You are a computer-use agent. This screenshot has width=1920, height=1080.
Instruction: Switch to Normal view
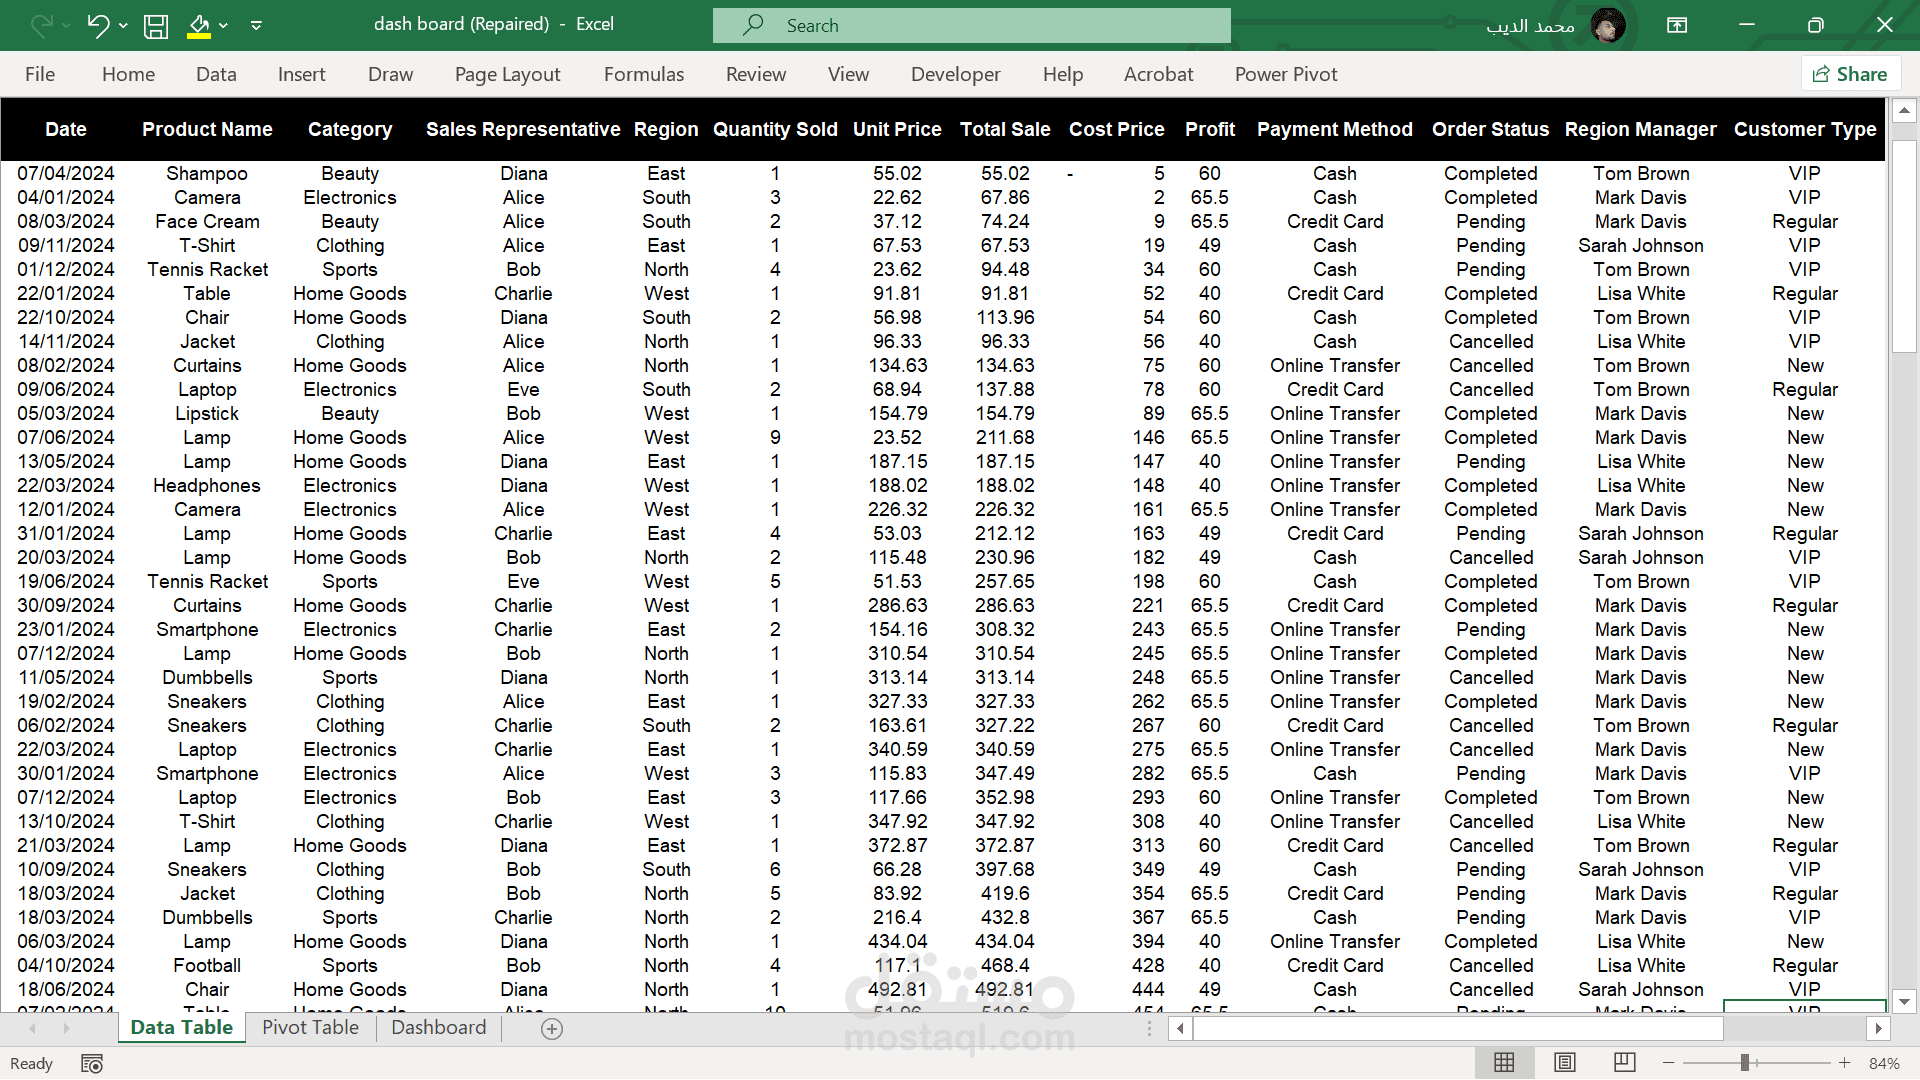tap(1504, 1063)
